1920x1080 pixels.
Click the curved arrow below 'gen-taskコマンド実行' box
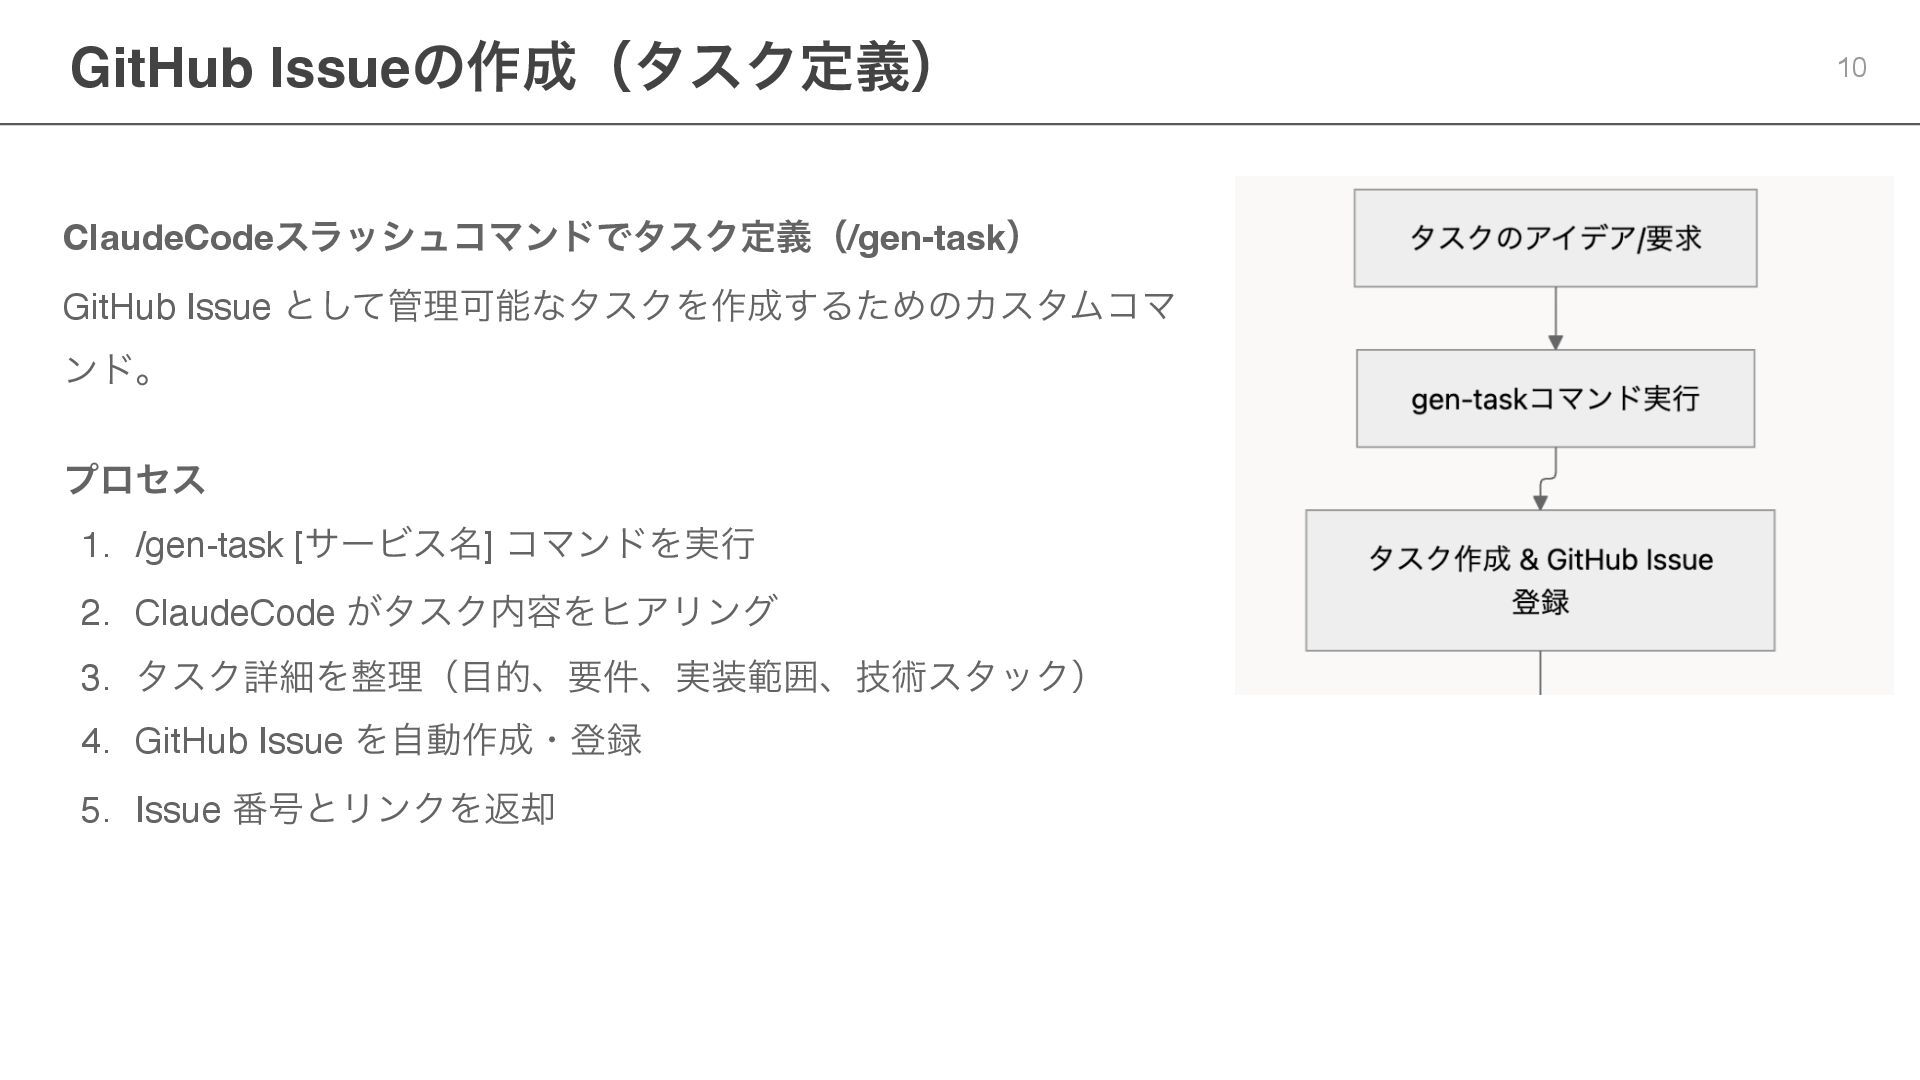pyautogui.click(x=1547, y=479)
